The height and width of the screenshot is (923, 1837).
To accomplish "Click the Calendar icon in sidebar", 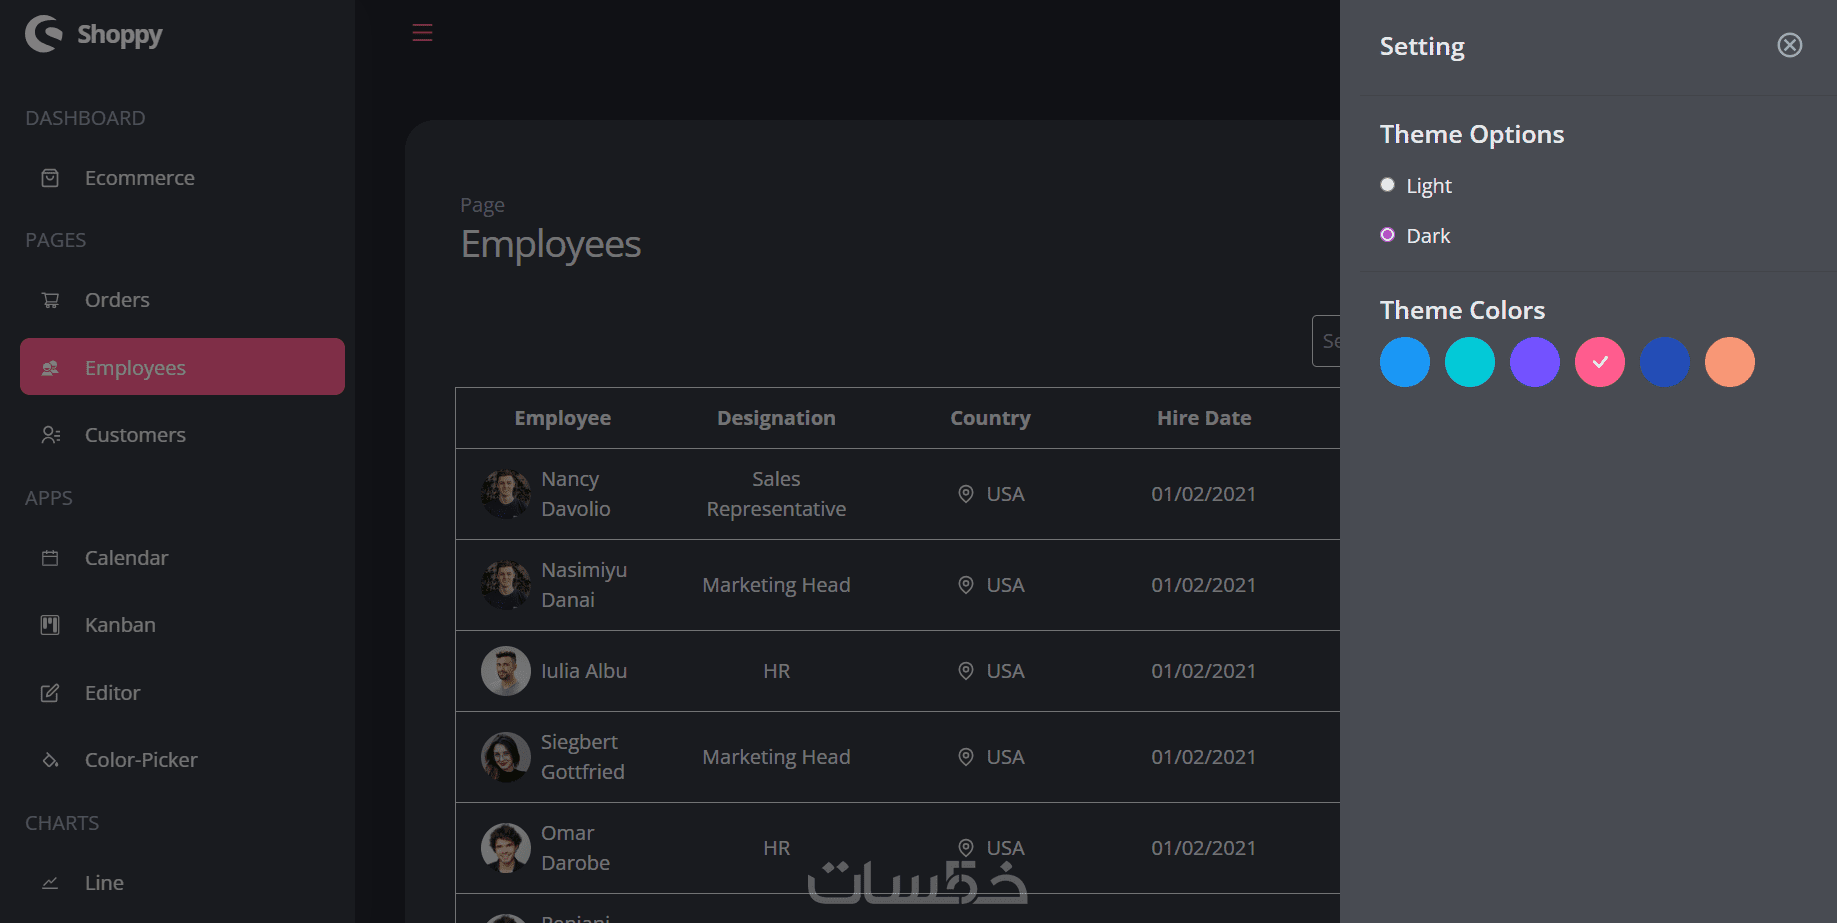I will [50, 558].
